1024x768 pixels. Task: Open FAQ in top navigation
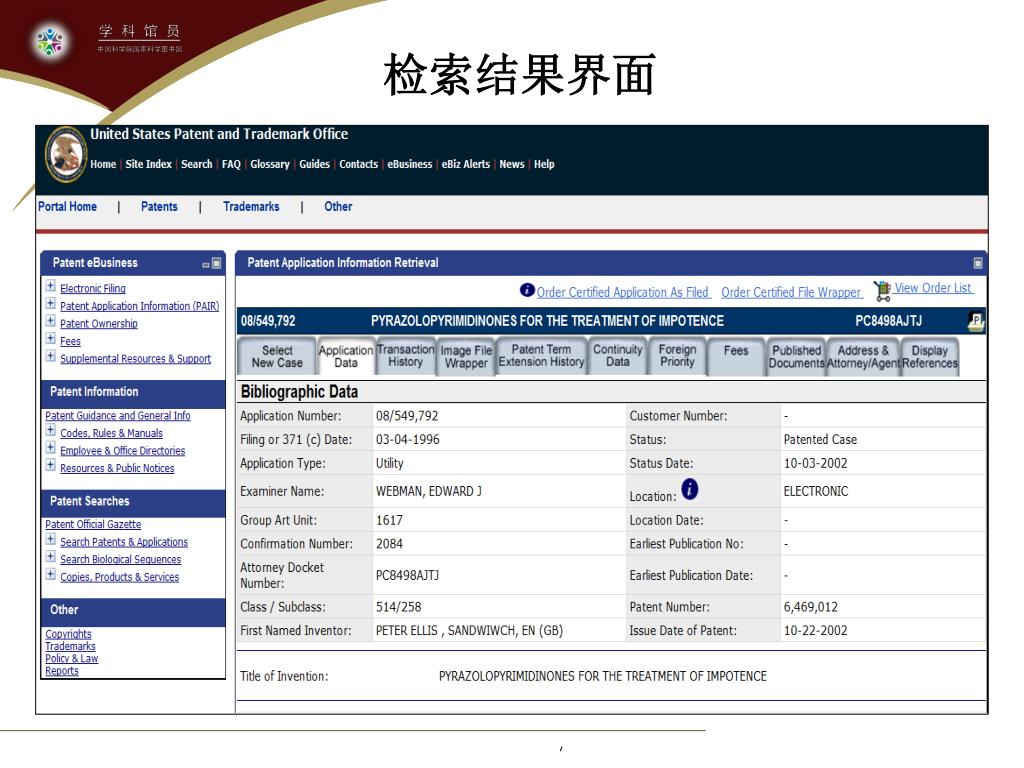pyautogui.click(x=231, y=165)
